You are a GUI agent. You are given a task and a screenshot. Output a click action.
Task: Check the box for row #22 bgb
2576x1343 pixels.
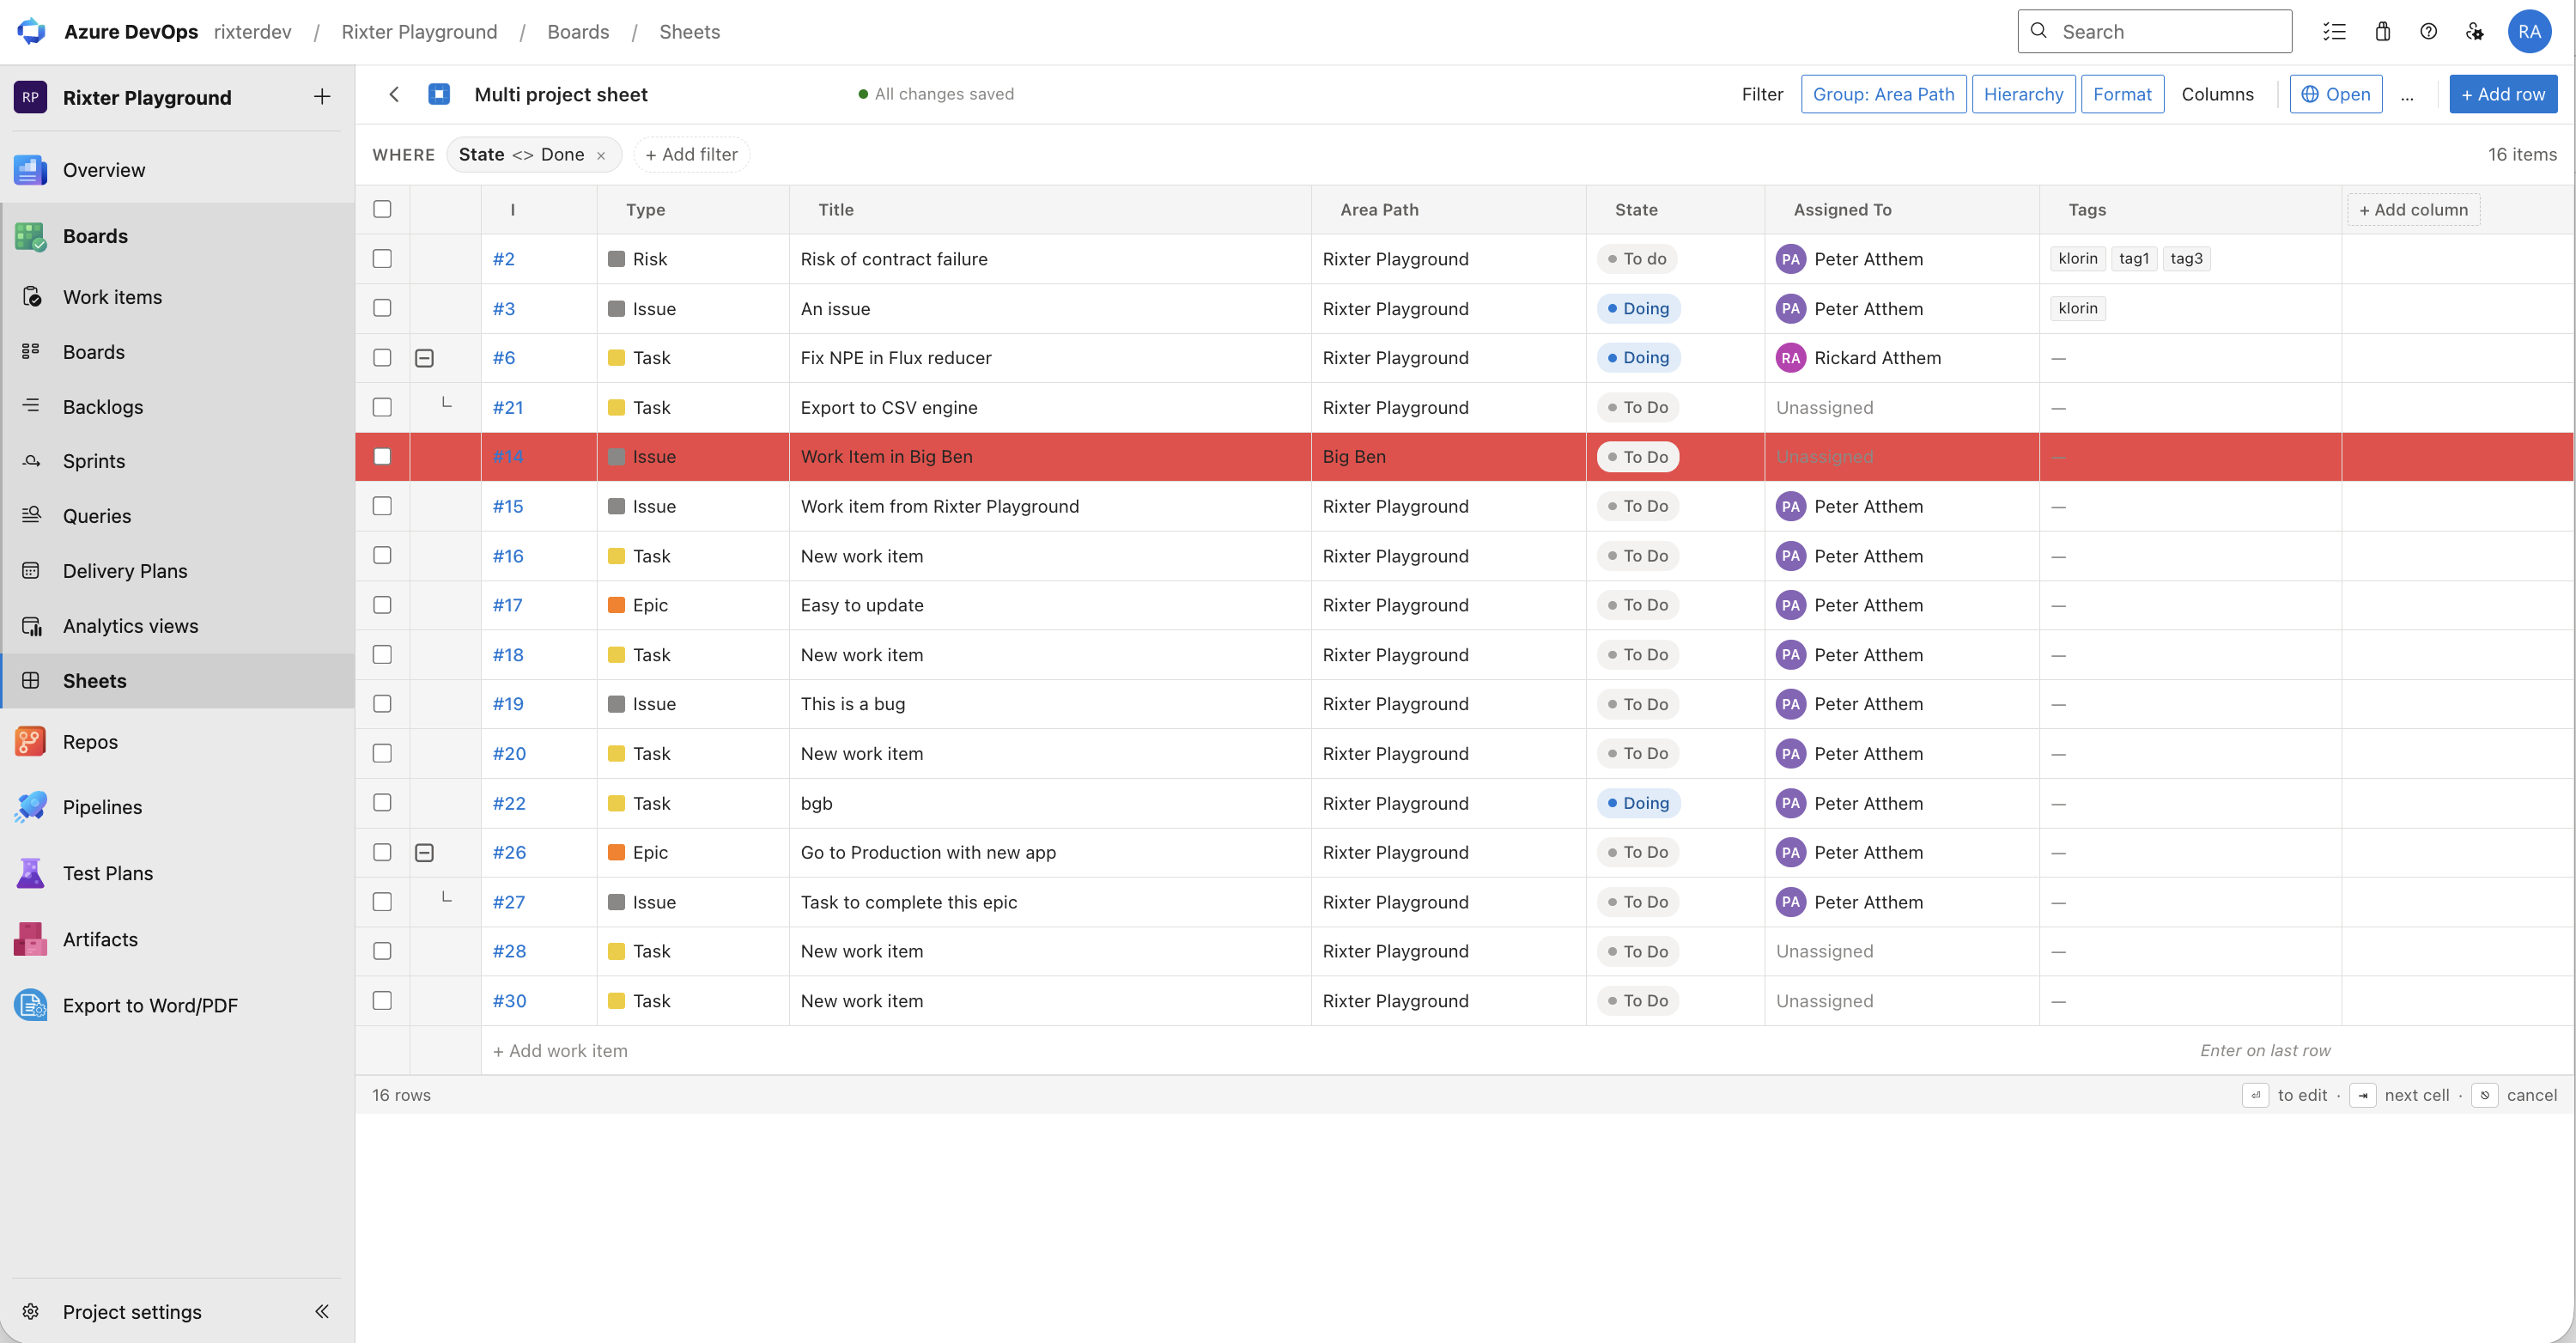tap(382, 803)
